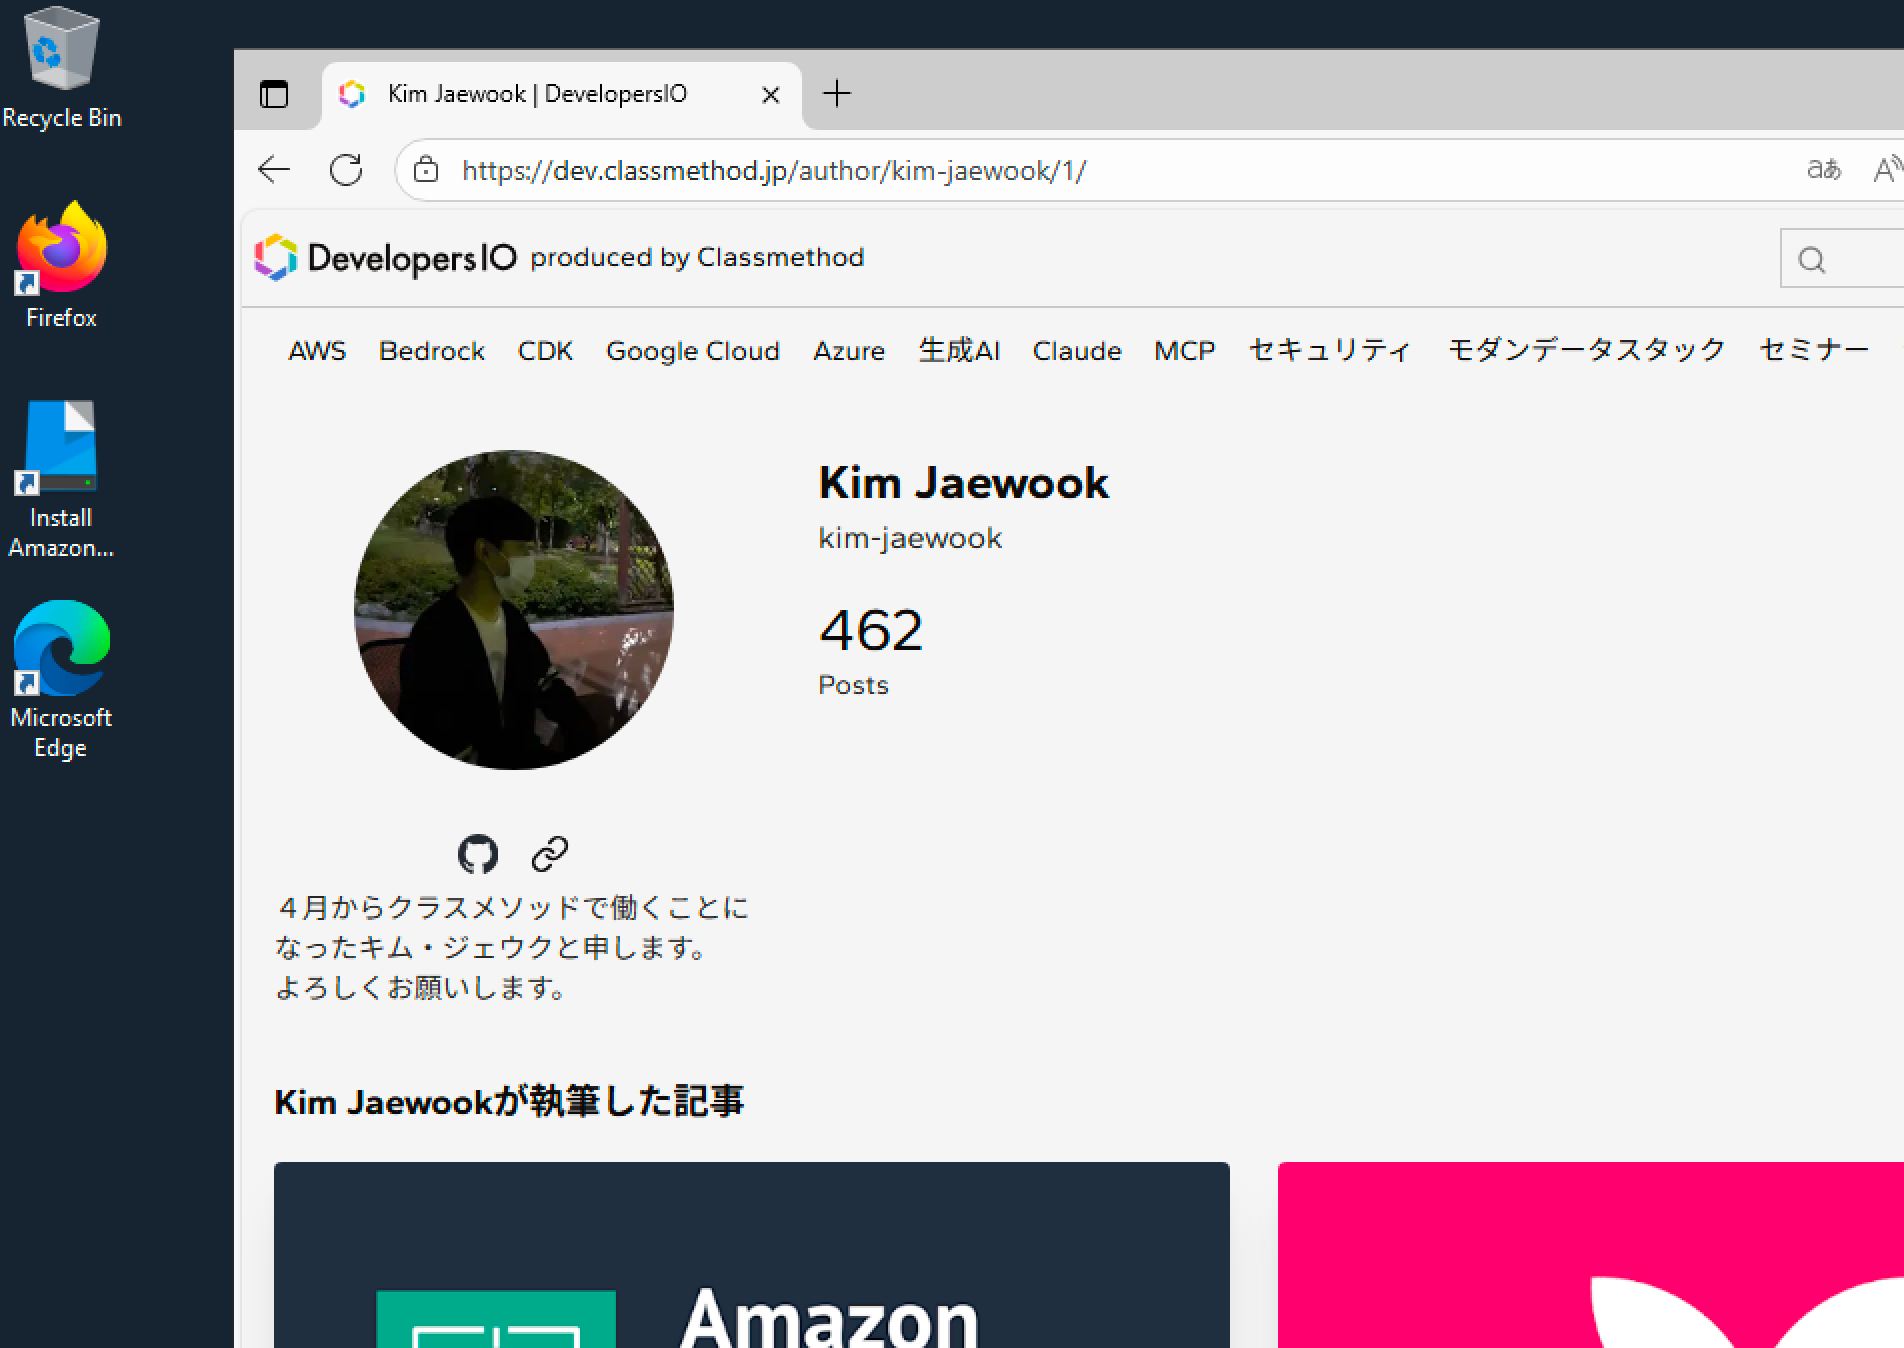Open the セミナー category
The width and height of the screenshot is (1904, 1348).
point(1814,351)
